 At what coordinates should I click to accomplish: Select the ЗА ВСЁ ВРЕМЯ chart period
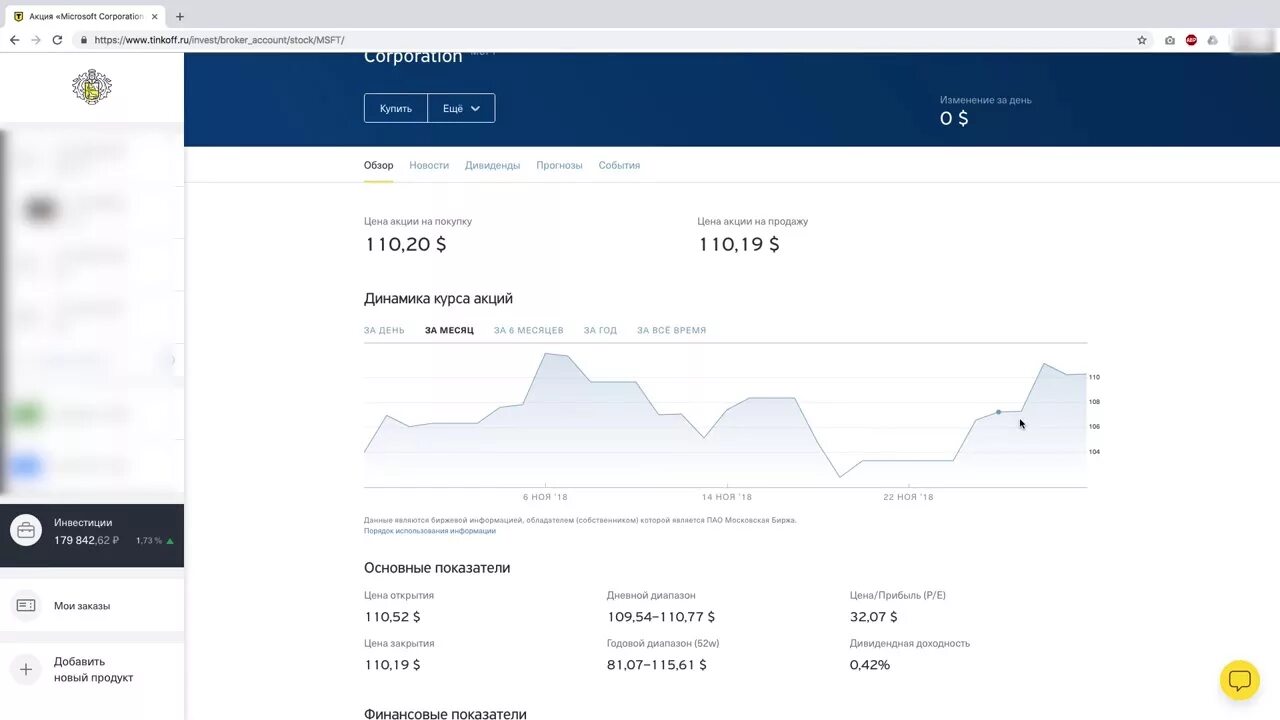click(x=671, y=330)
